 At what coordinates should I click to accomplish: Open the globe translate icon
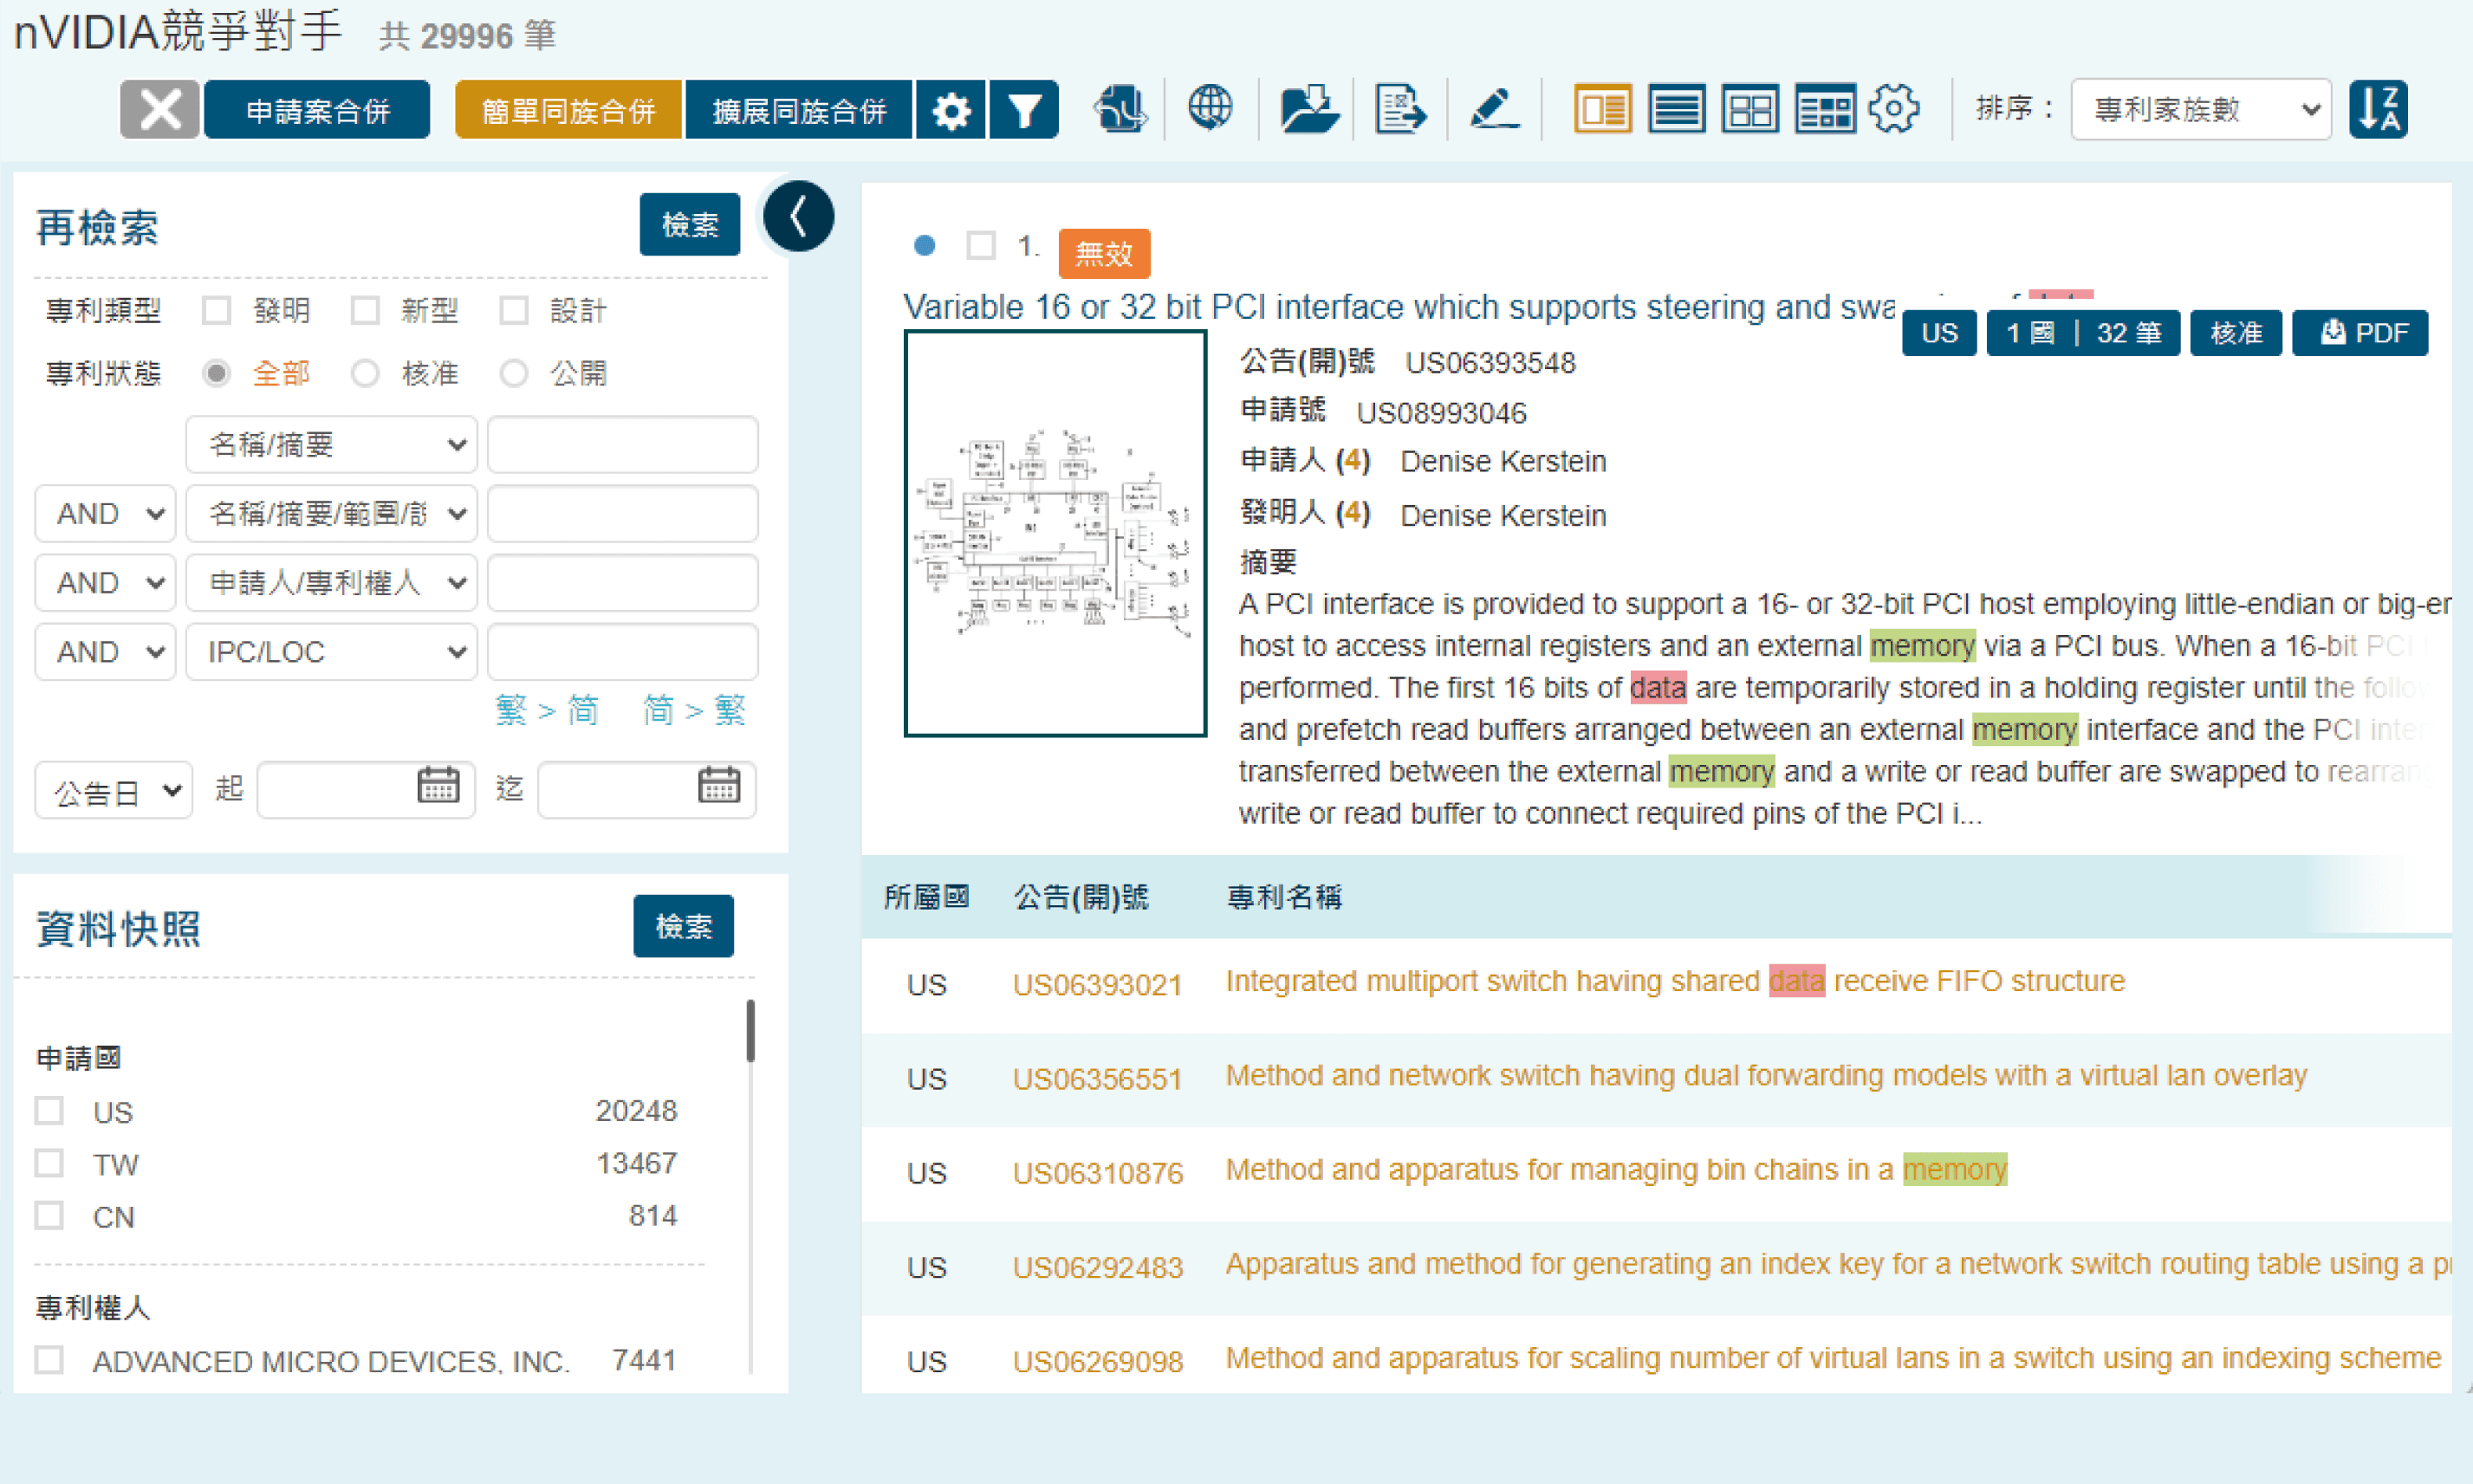(x=1210, y=108)
